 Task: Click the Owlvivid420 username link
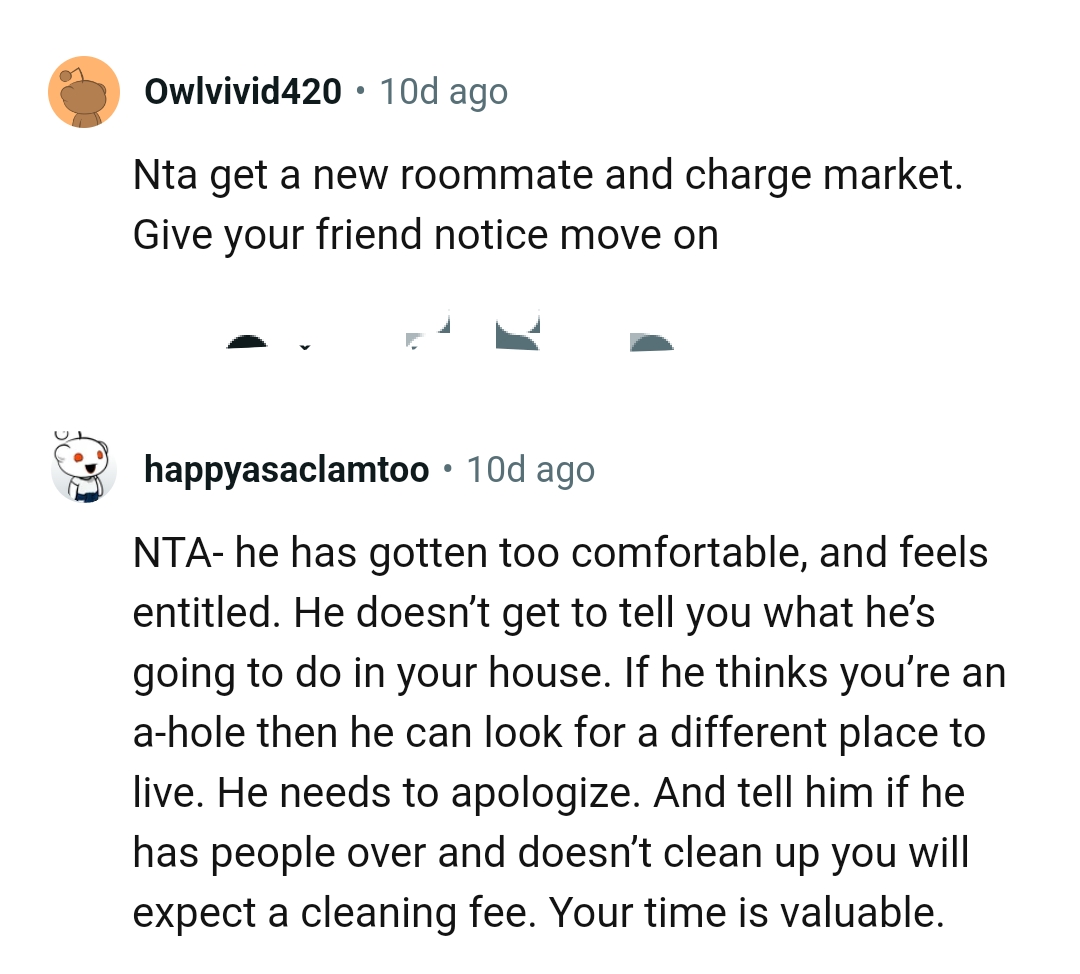242,91
